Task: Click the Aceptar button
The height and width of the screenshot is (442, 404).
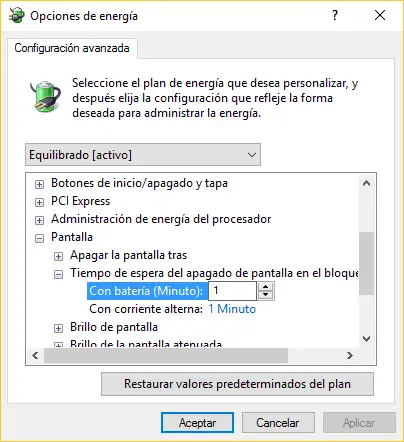Action: pos(197,423)
